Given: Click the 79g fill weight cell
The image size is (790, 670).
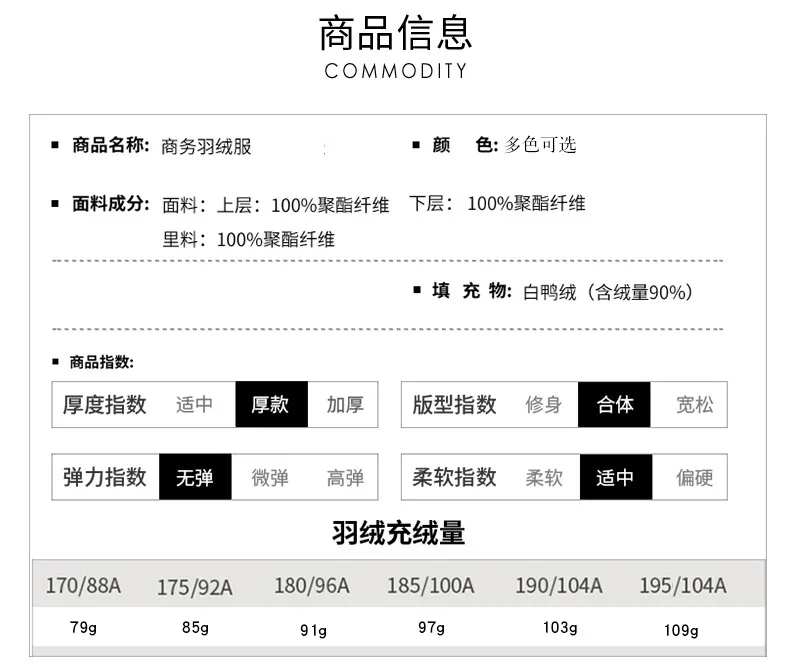Looking at the screenshot, I should (x=83, y=628).
